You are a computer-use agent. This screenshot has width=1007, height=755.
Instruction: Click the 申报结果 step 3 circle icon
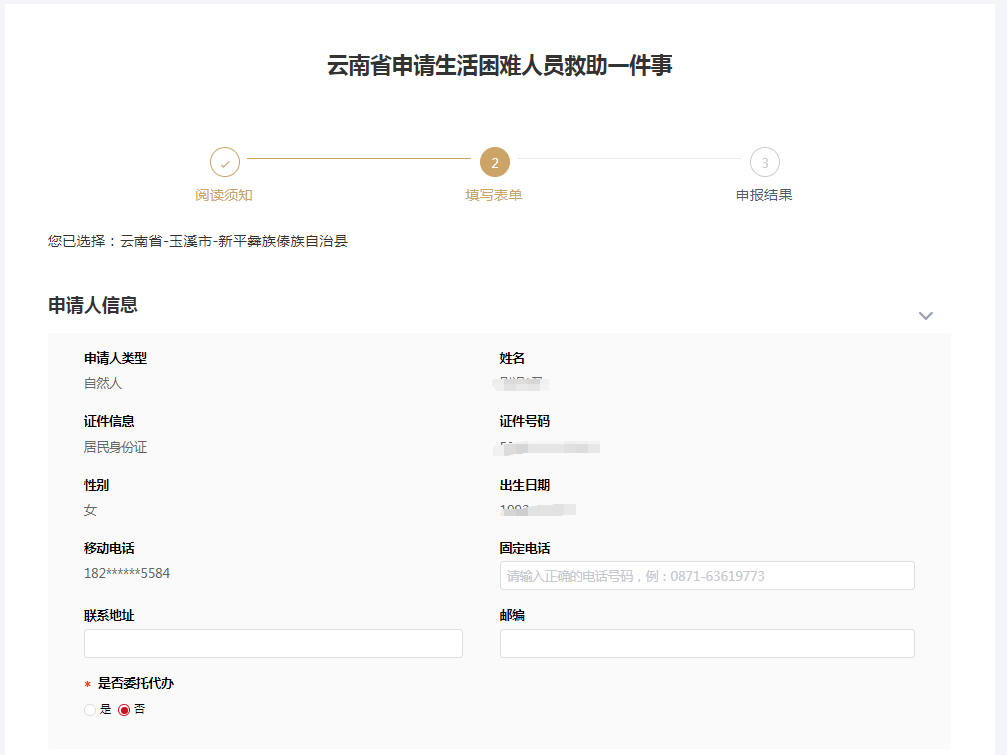pos(764,162)
